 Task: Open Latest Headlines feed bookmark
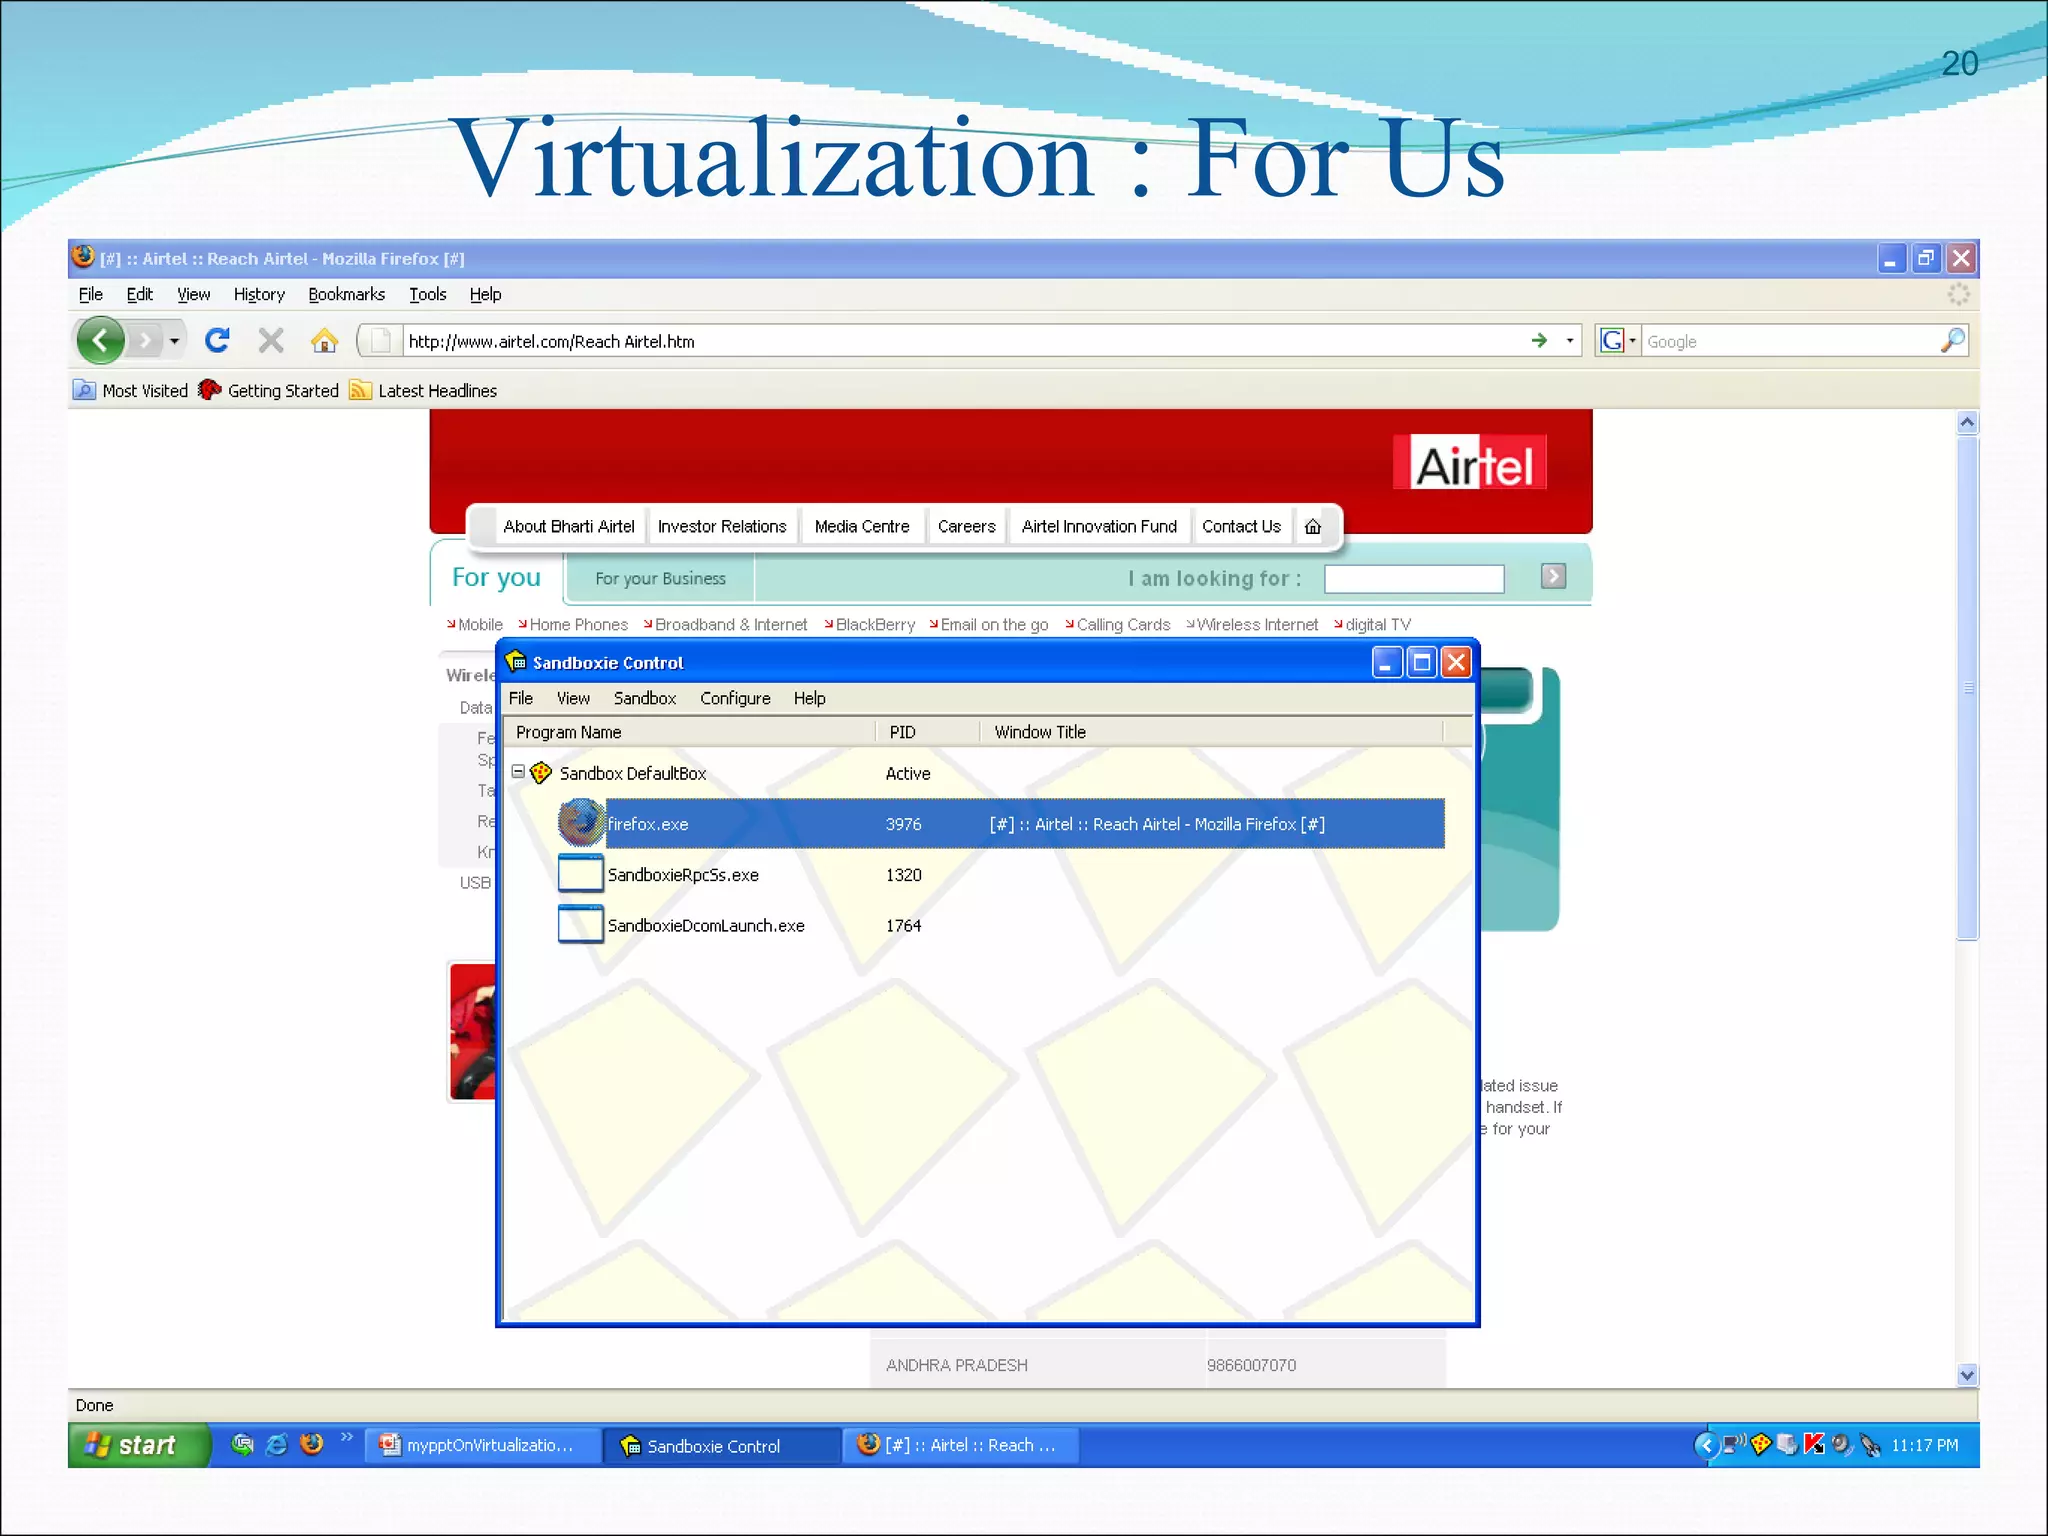[423, 391]
